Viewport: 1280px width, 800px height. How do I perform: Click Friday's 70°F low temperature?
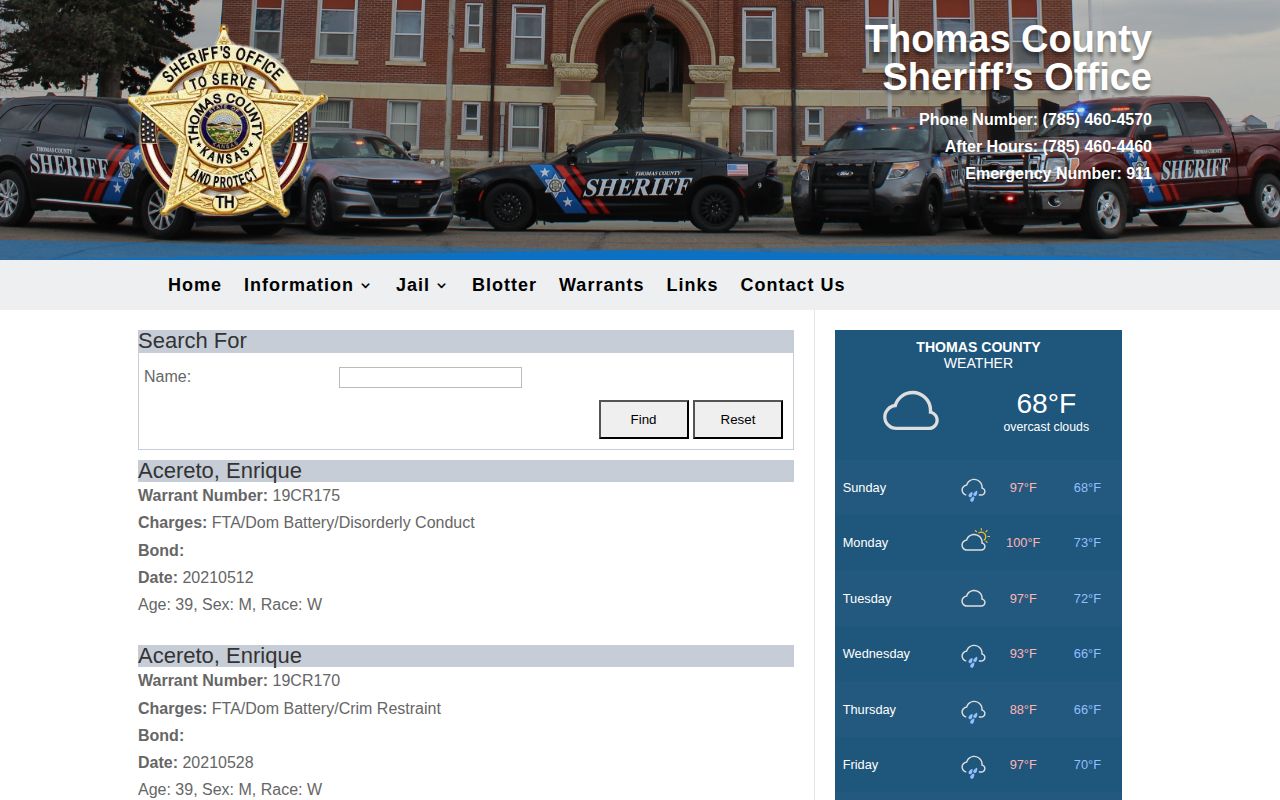click(x=1087, y=765)
